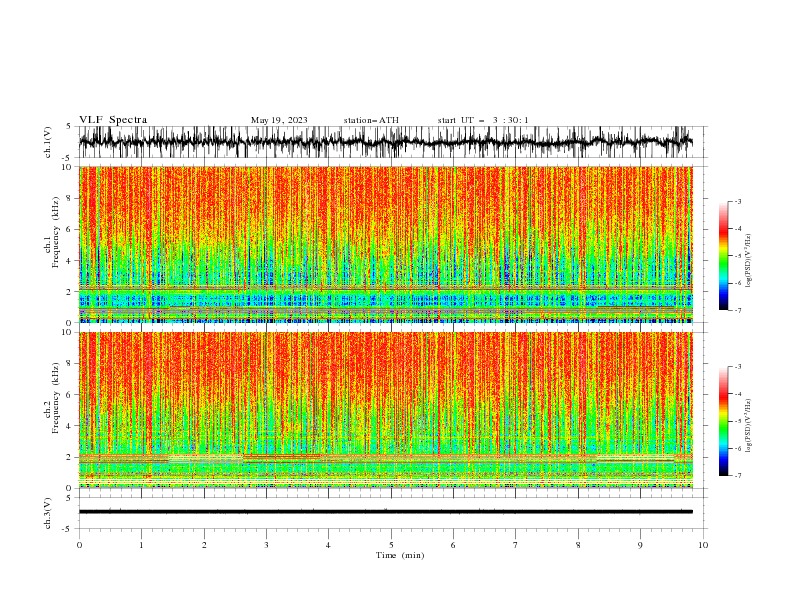Click the "ch.3(V)" axis label
This screenshot has height=612, width=792.
click(48, 513)
